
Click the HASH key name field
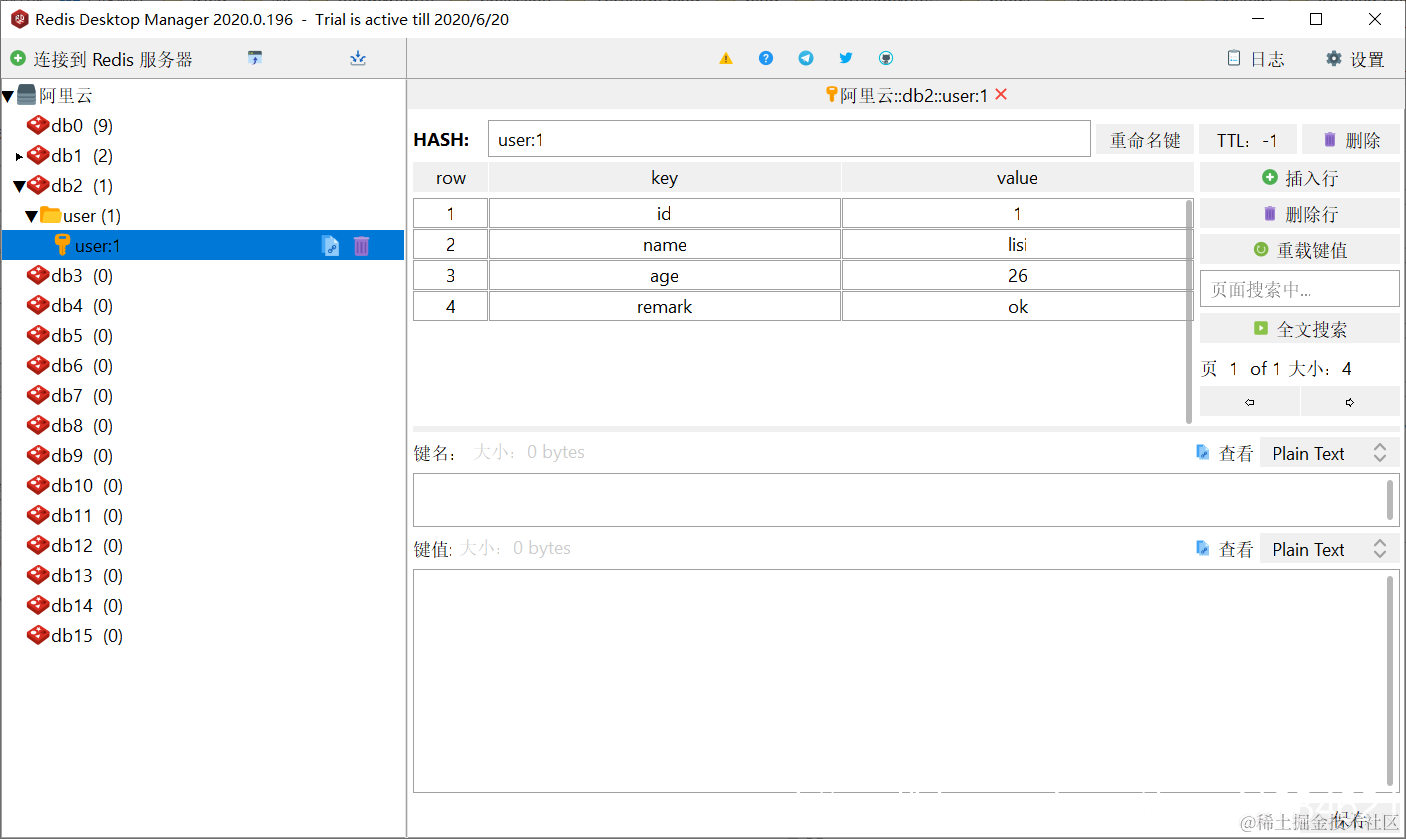click(x=789, y=139)
